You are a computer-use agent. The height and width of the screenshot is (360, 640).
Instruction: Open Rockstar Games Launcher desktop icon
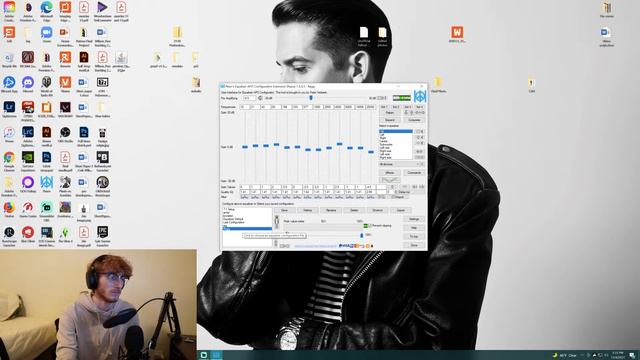coord(9,235)
